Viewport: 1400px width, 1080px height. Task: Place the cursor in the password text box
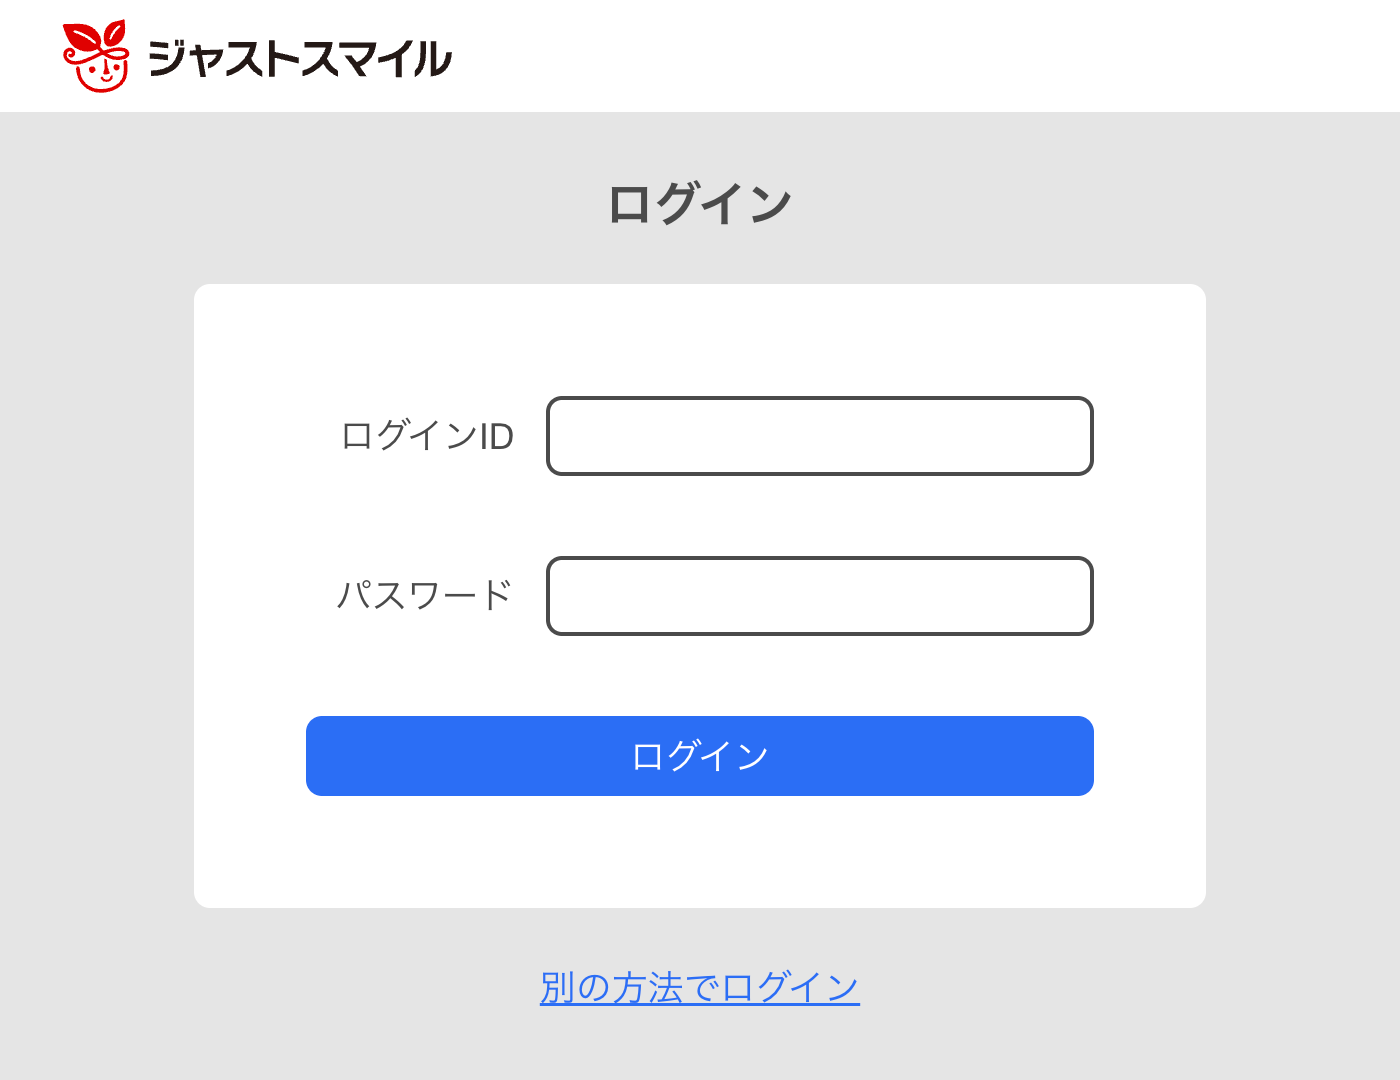tap(819, 596)
